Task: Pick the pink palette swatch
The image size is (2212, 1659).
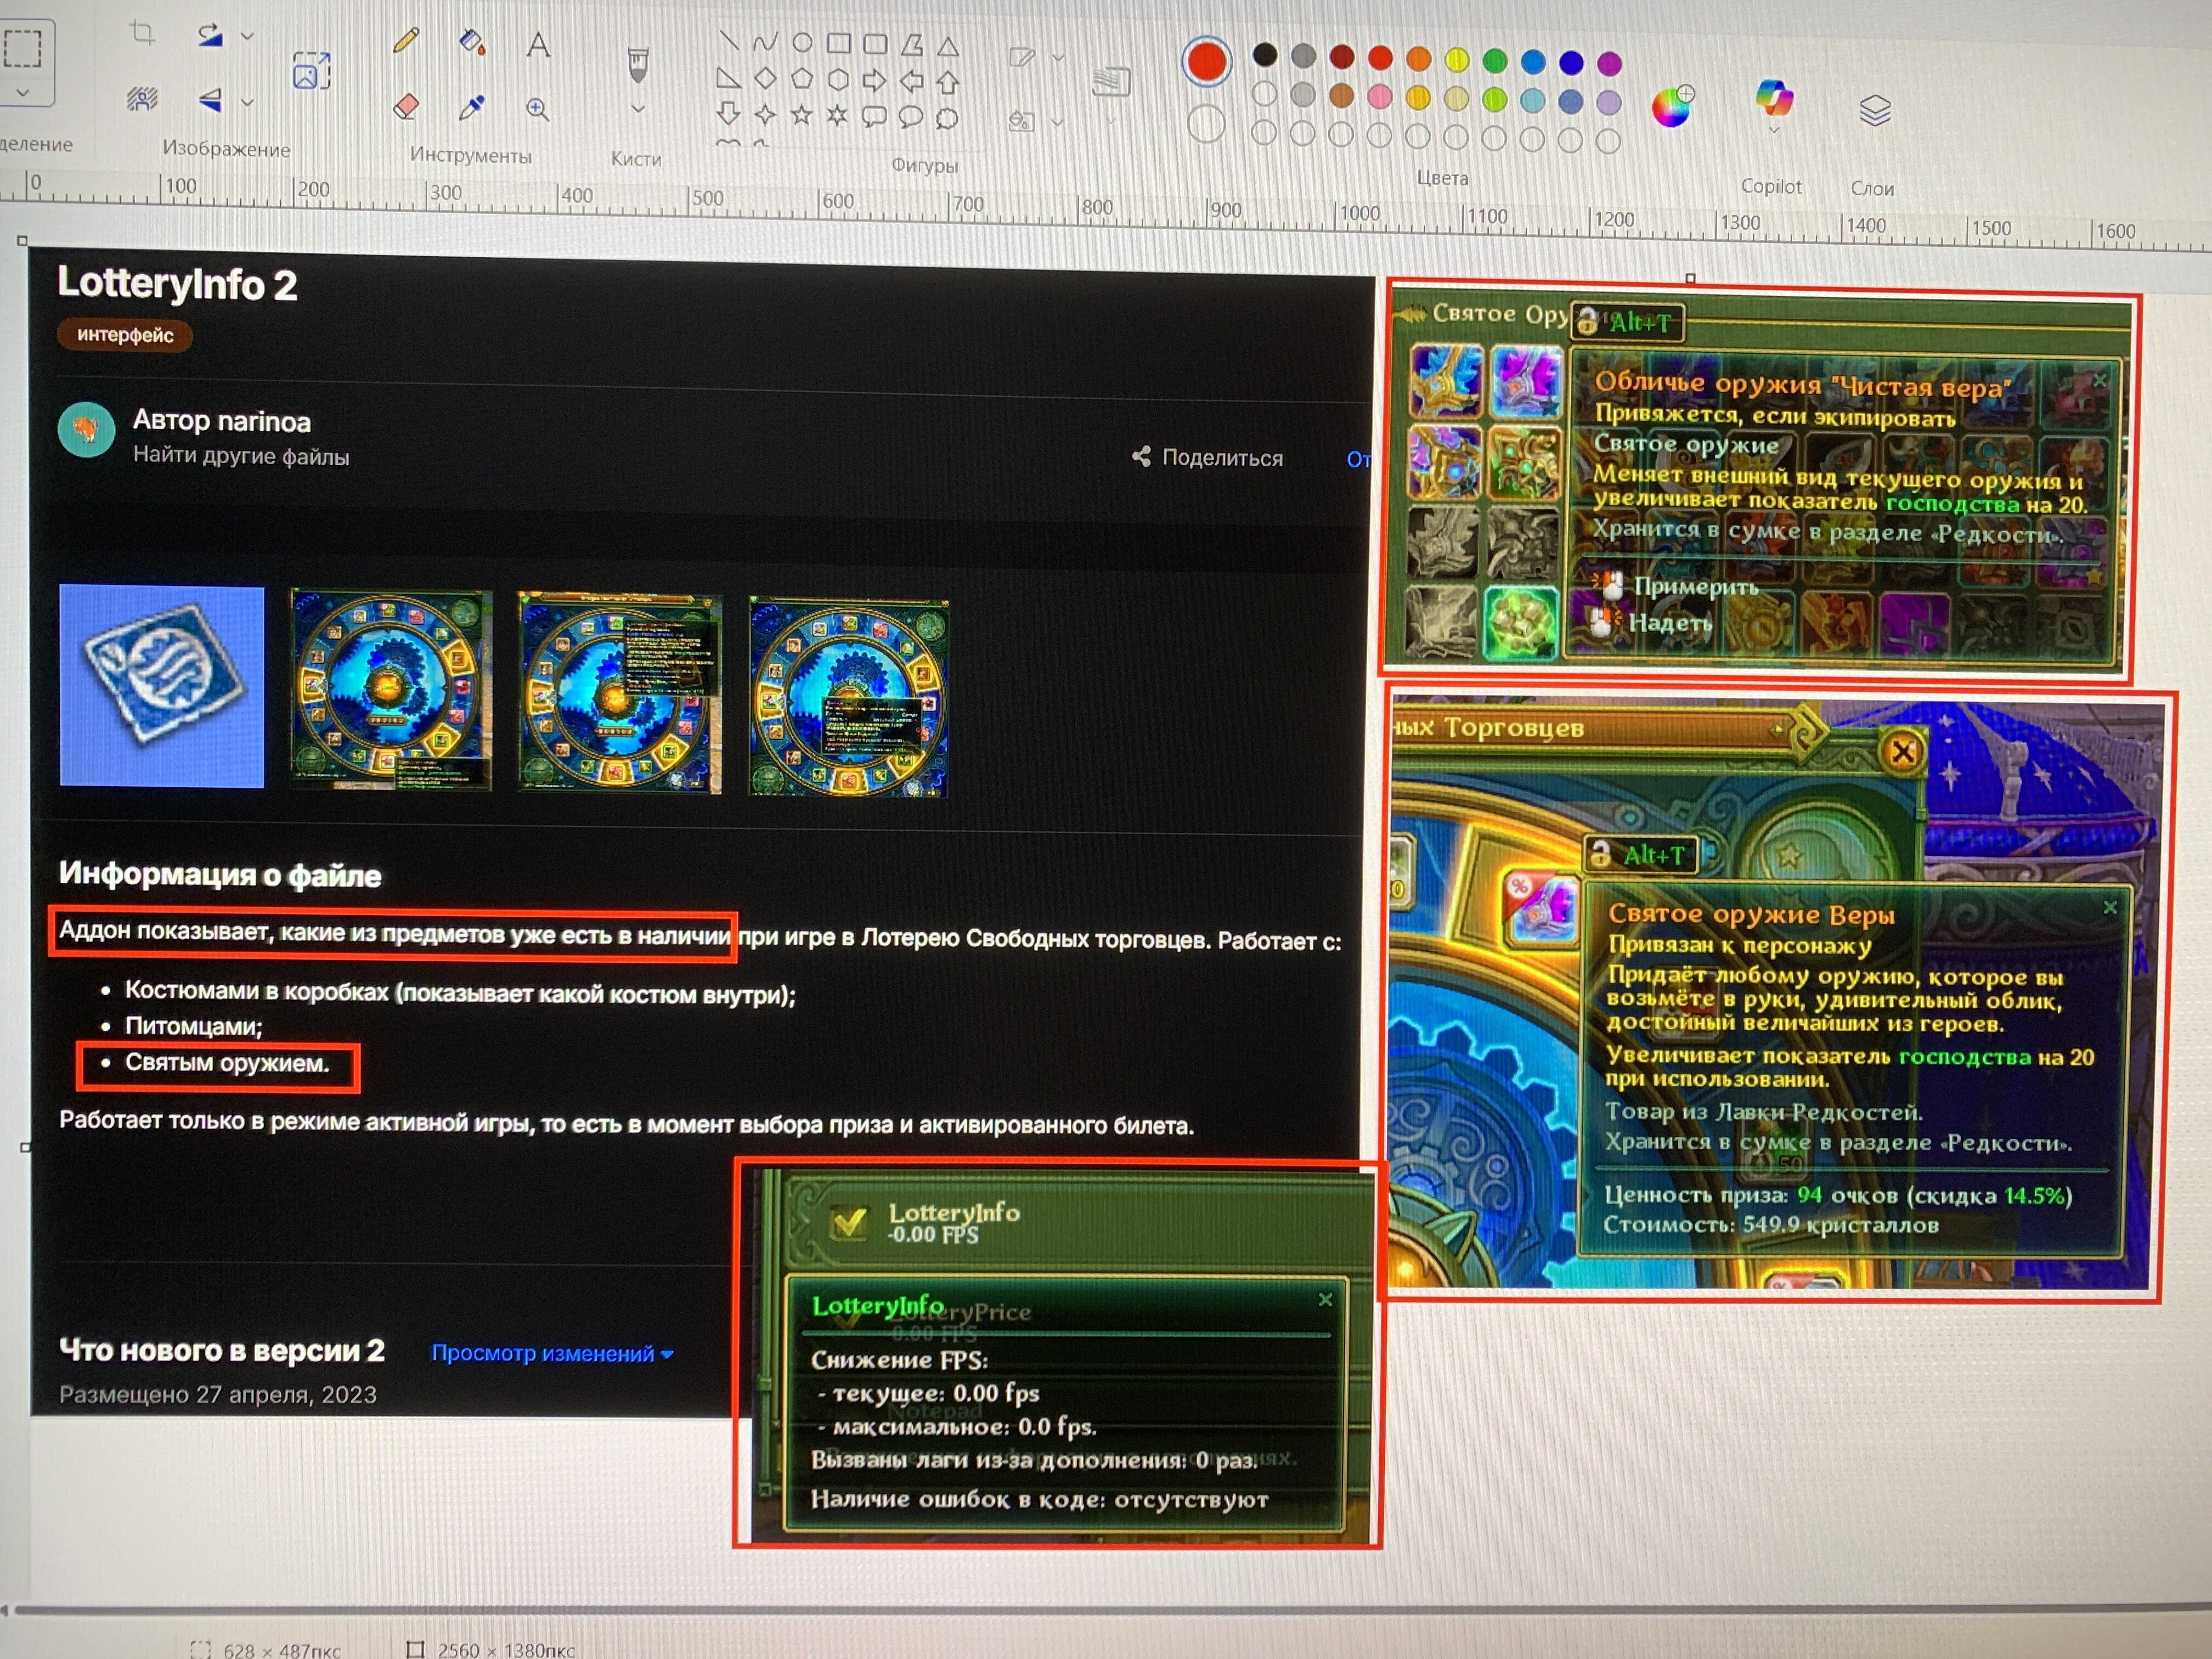Action: pos(1380,96)
